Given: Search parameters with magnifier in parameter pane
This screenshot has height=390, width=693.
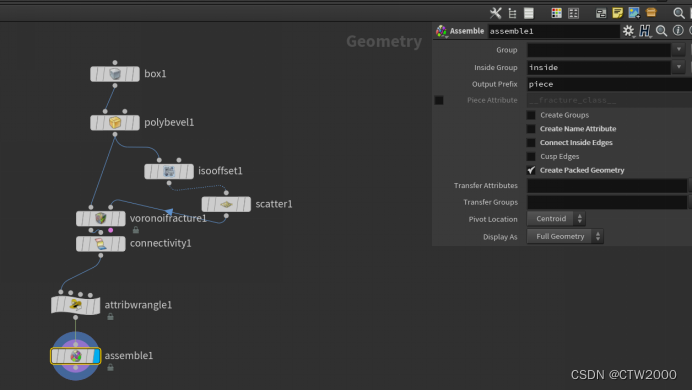Looking at the screenshot, I should [x=662, y=31].
